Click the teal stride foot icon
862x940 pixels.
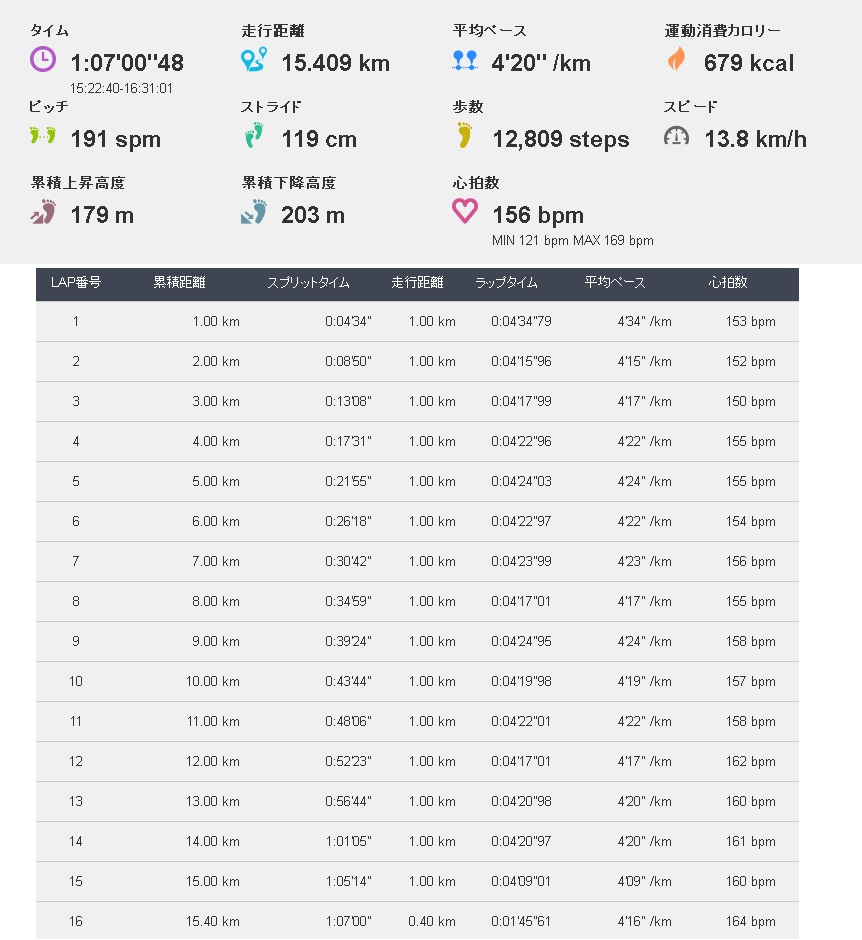254,135
